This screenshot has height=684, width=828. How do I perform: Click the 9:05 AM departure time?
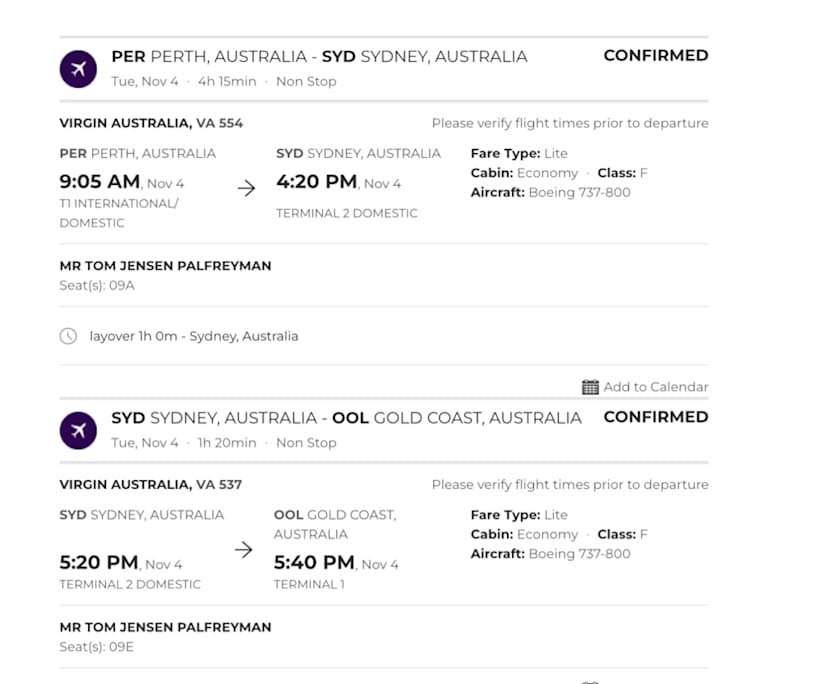pos(100,182)
